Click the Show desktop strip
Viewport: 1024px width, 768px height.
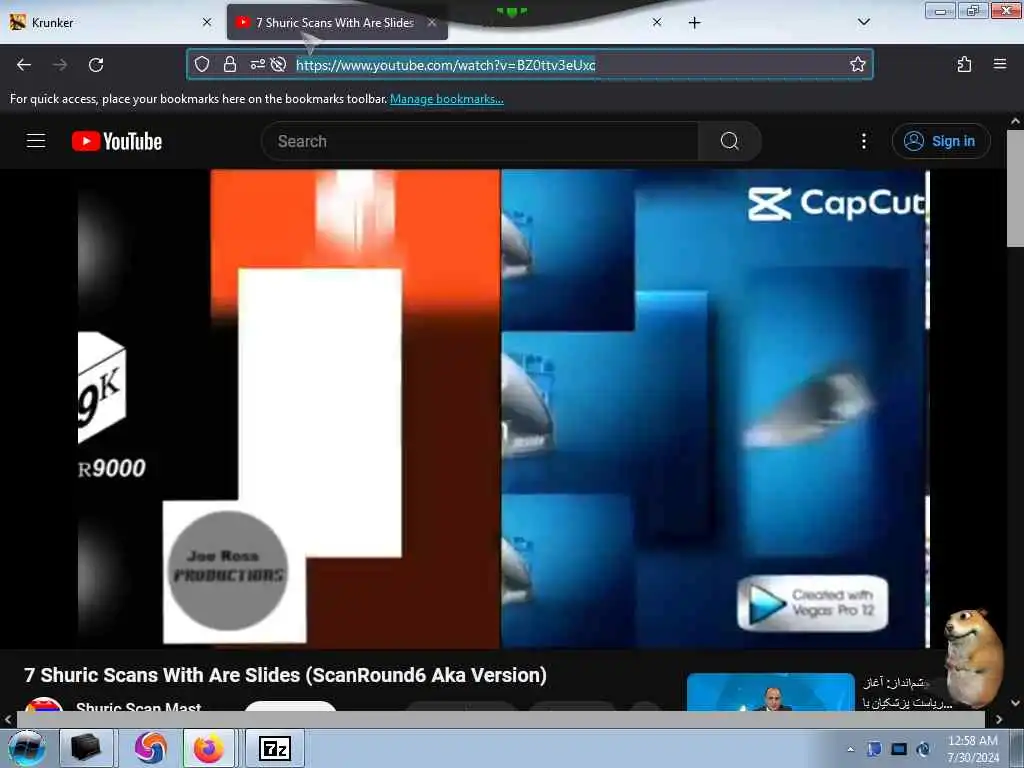[1017, 748]
